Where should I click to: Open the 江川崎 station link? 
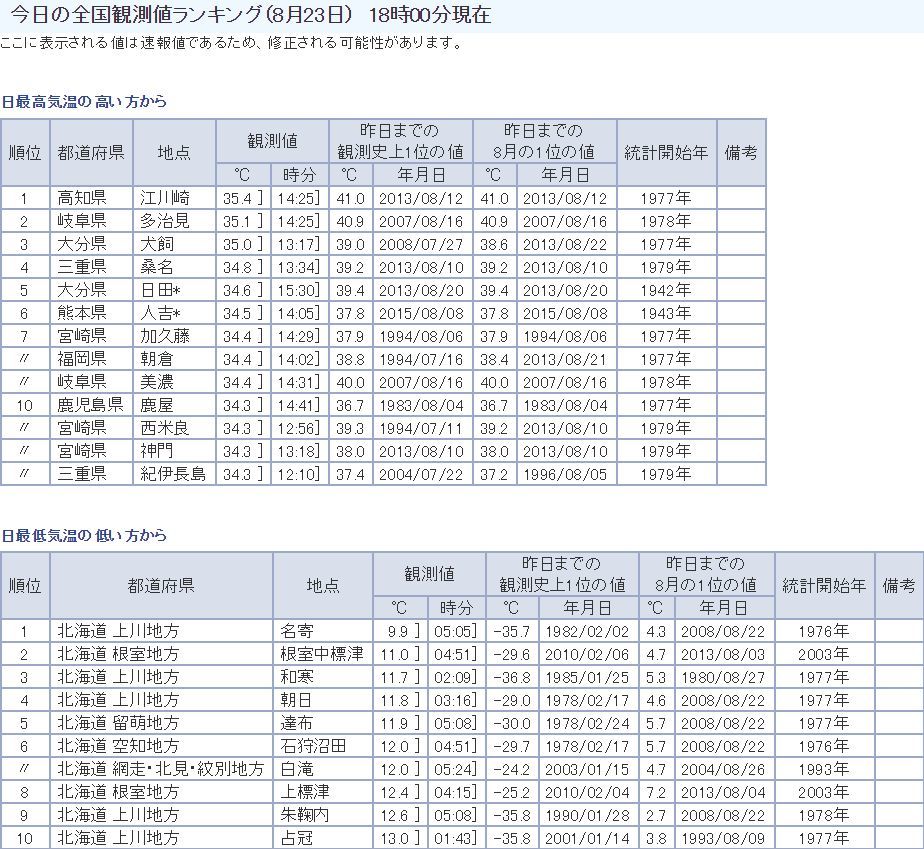click(x=164, y=198)
